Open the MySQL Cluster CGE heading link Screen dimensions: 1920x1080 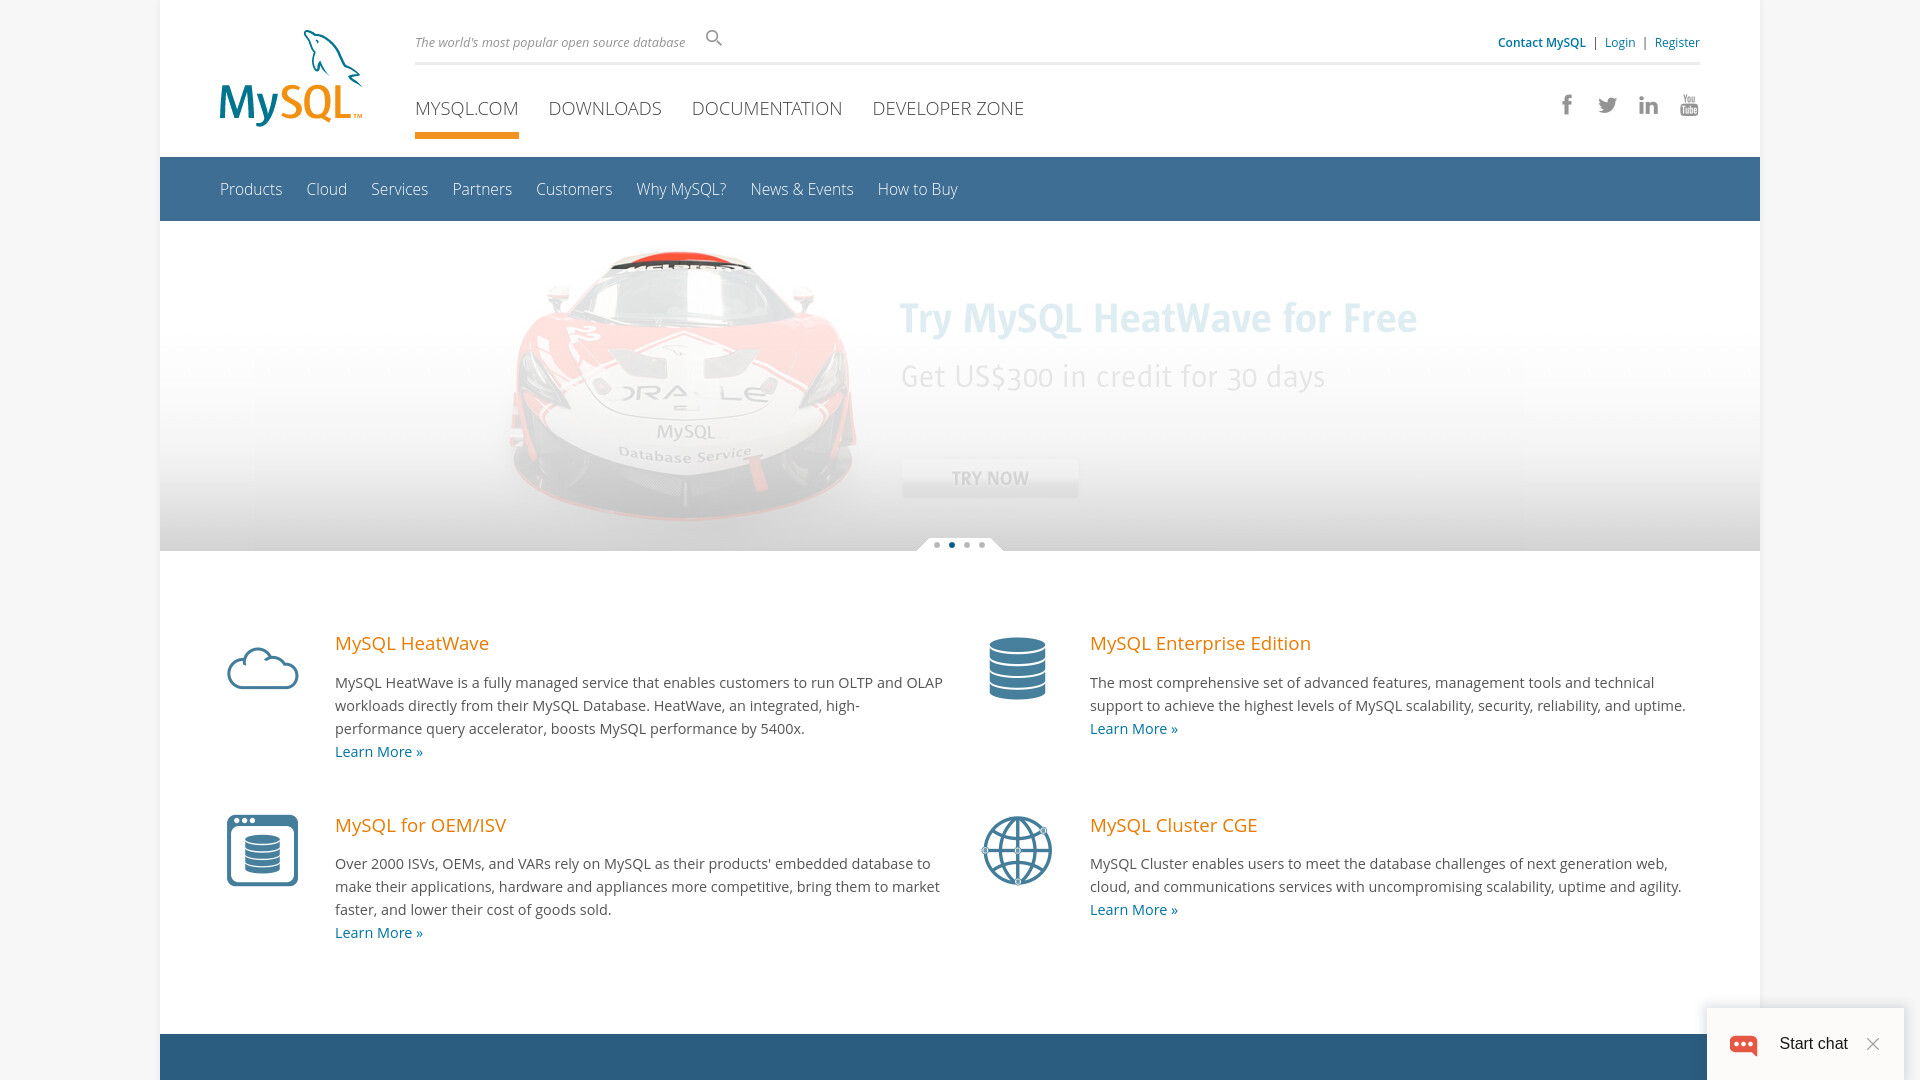(1173, 826)
